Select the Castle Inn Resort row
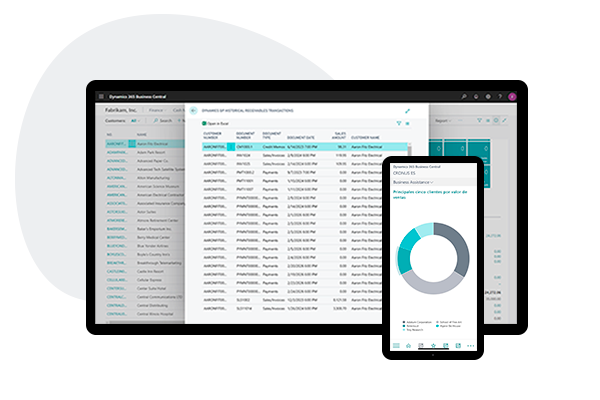This screenshot has width=600, height=400. 145,271
